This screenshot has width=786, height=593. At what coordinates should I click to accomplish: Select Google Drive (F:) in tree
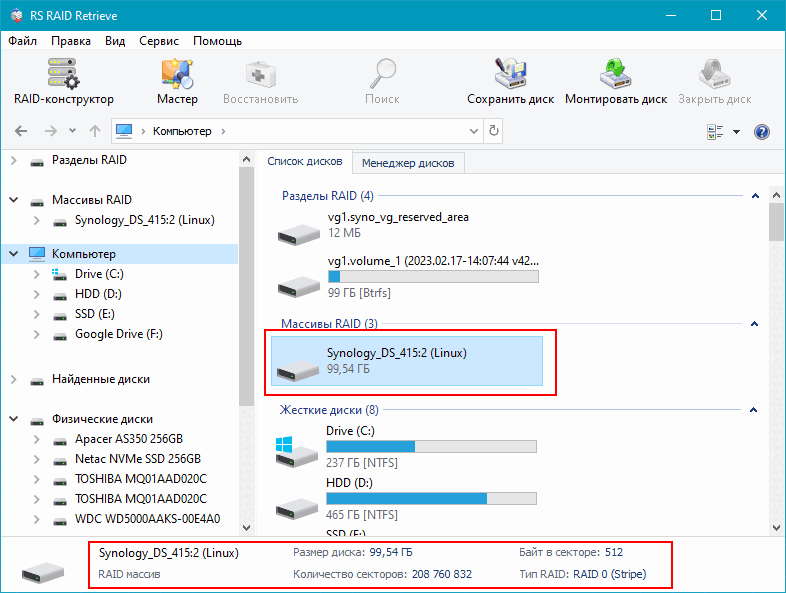(119, 334)
